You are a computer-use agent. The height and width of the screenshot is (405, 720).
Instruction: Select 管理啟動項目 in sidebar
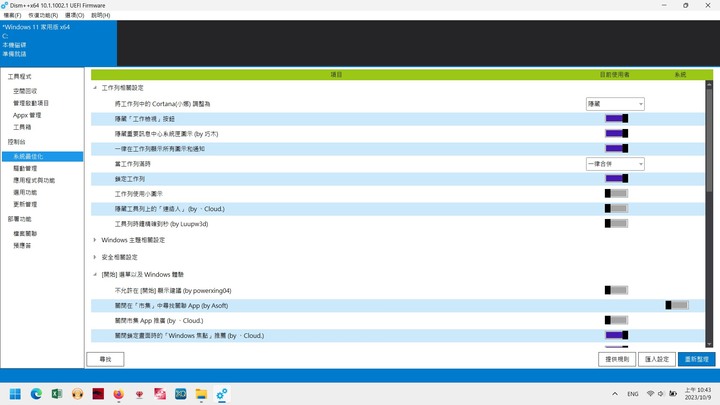tap(31, 103)
